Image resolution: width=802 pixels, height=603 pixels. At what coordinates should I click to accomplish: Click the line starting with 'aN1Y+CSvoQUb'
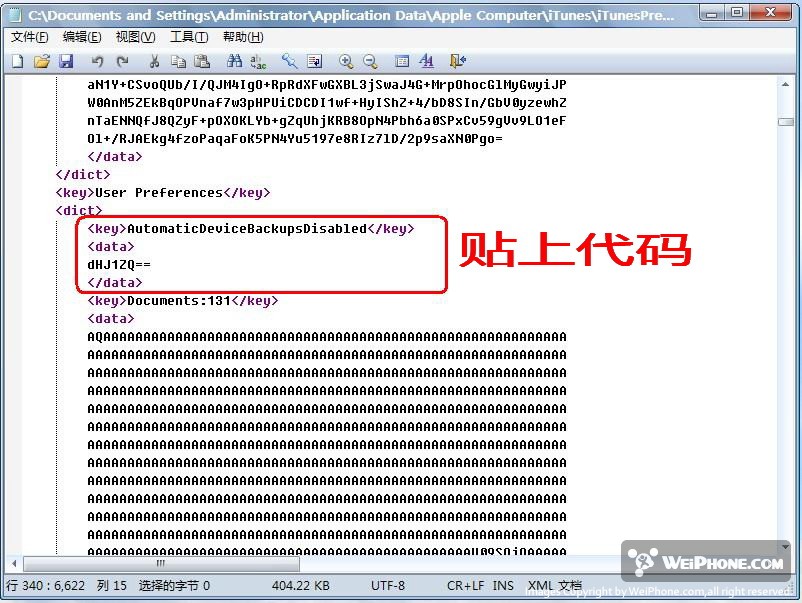(x=327, y=85)
